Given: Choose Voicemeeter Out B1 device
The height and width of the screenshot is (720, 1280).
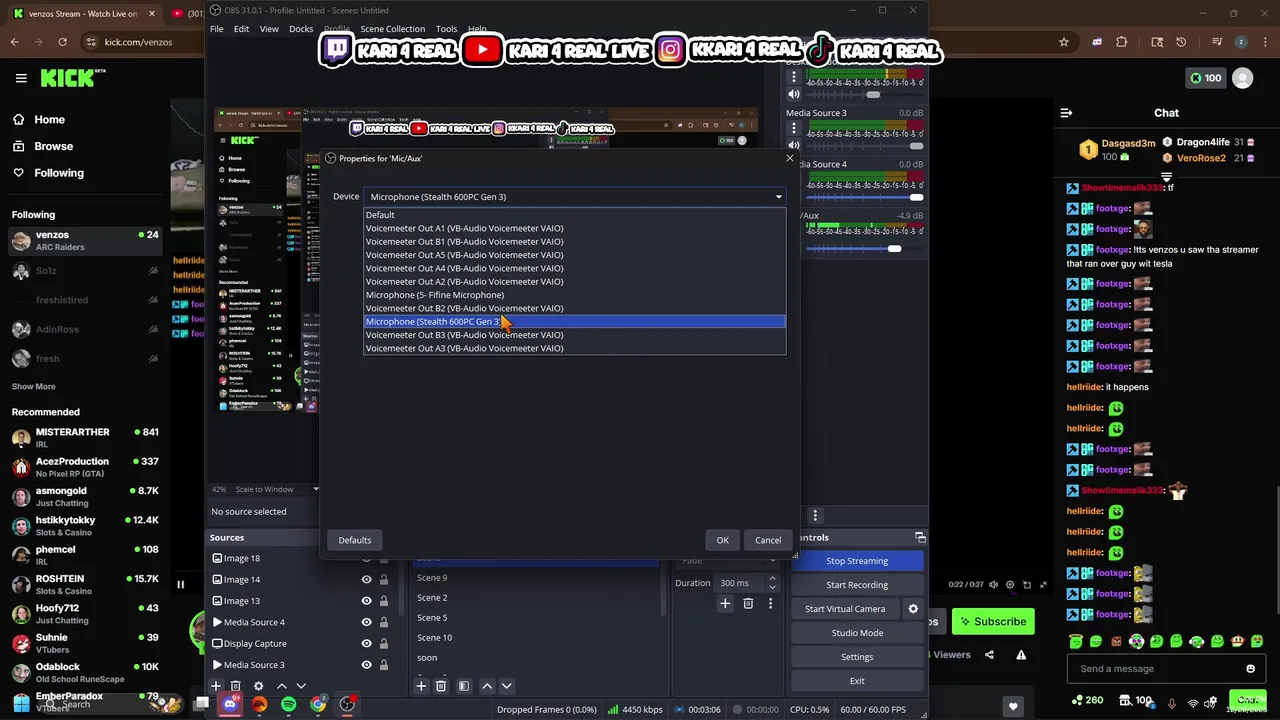Looking at the screenshot, I should [574, 241].
